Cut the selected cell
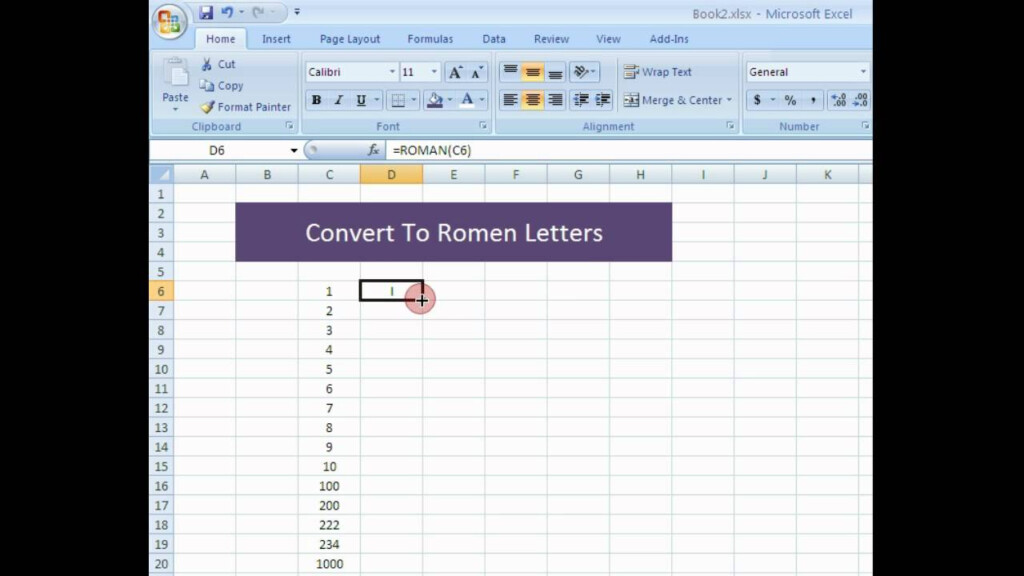 (219, 64)
